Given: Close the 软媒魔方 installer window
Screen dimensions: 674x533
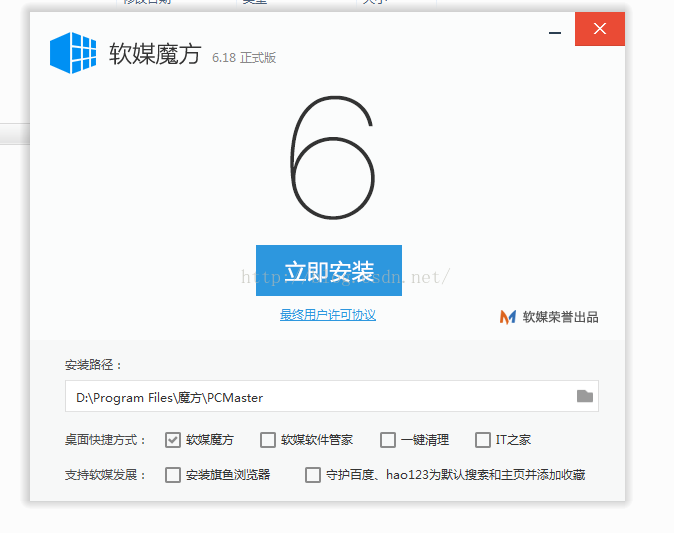Looking at the screenshot, I should 600,29.
